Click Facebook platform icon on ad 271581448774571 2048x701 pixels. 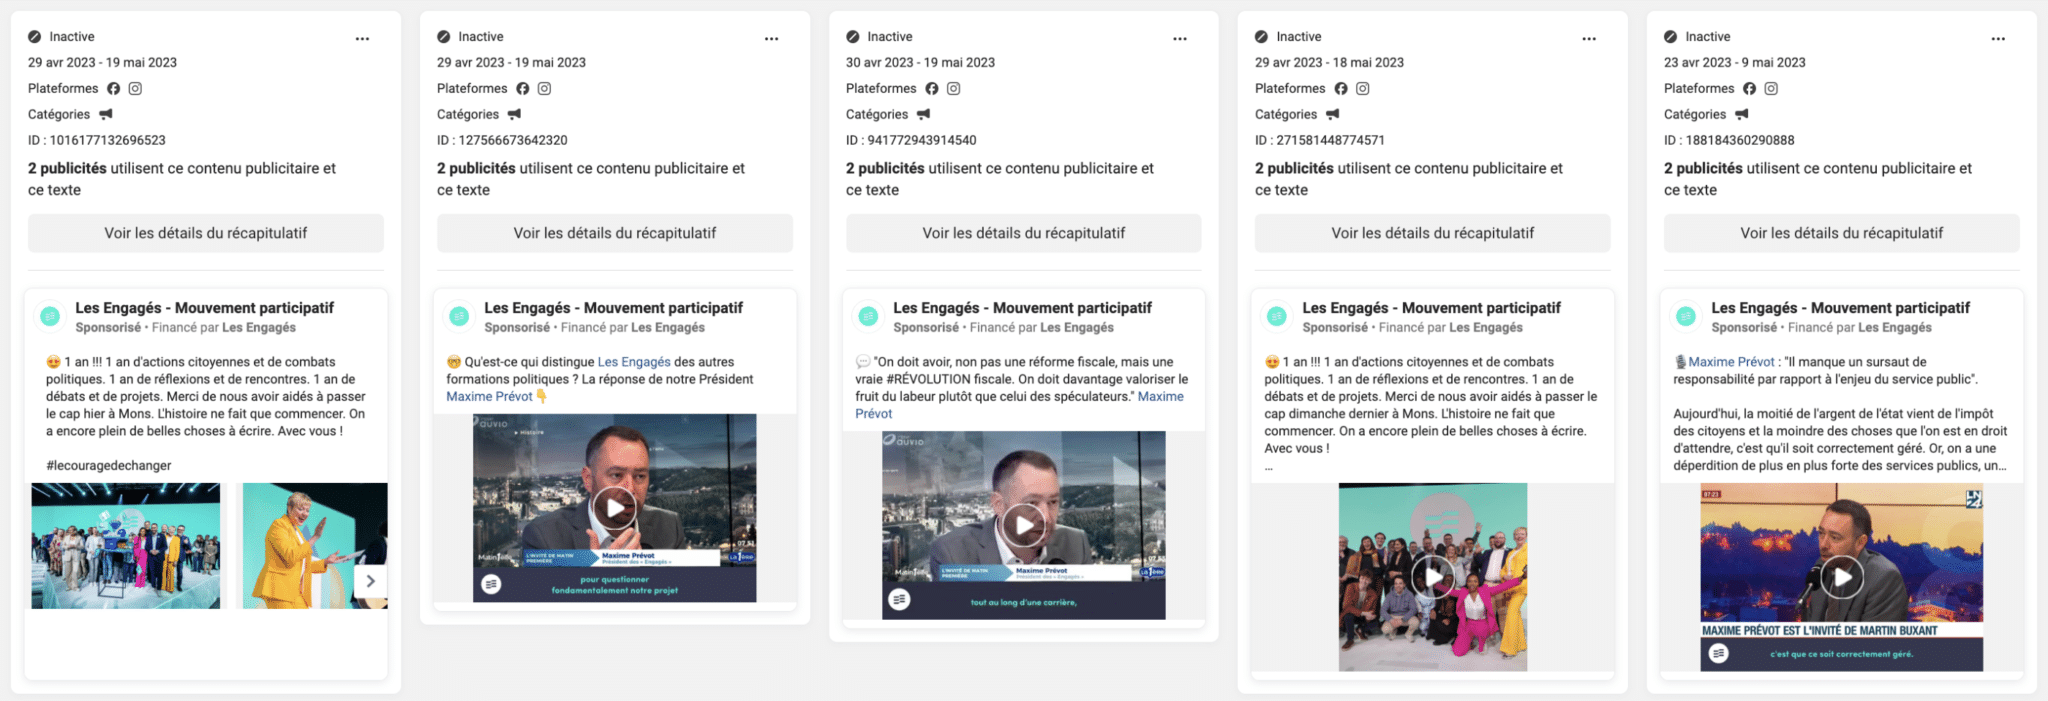(1340, 89)
